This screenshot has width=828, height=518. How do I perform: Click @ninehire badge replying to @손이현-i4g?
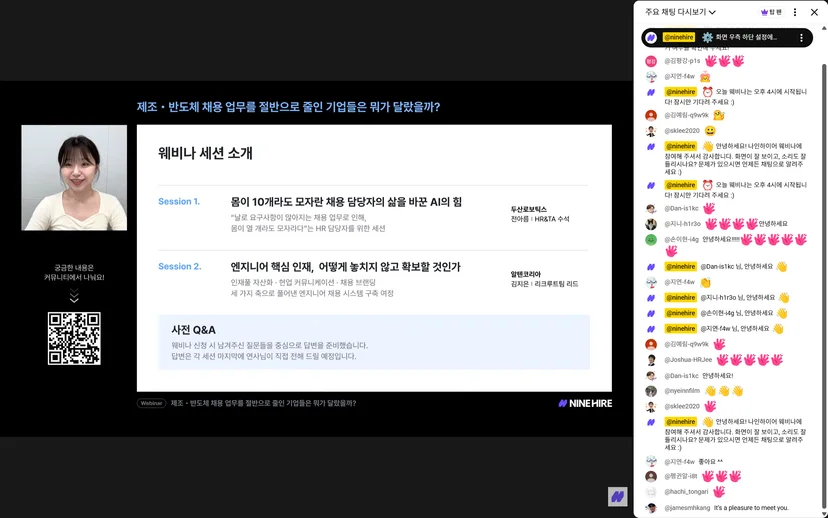tap(681, 313)
